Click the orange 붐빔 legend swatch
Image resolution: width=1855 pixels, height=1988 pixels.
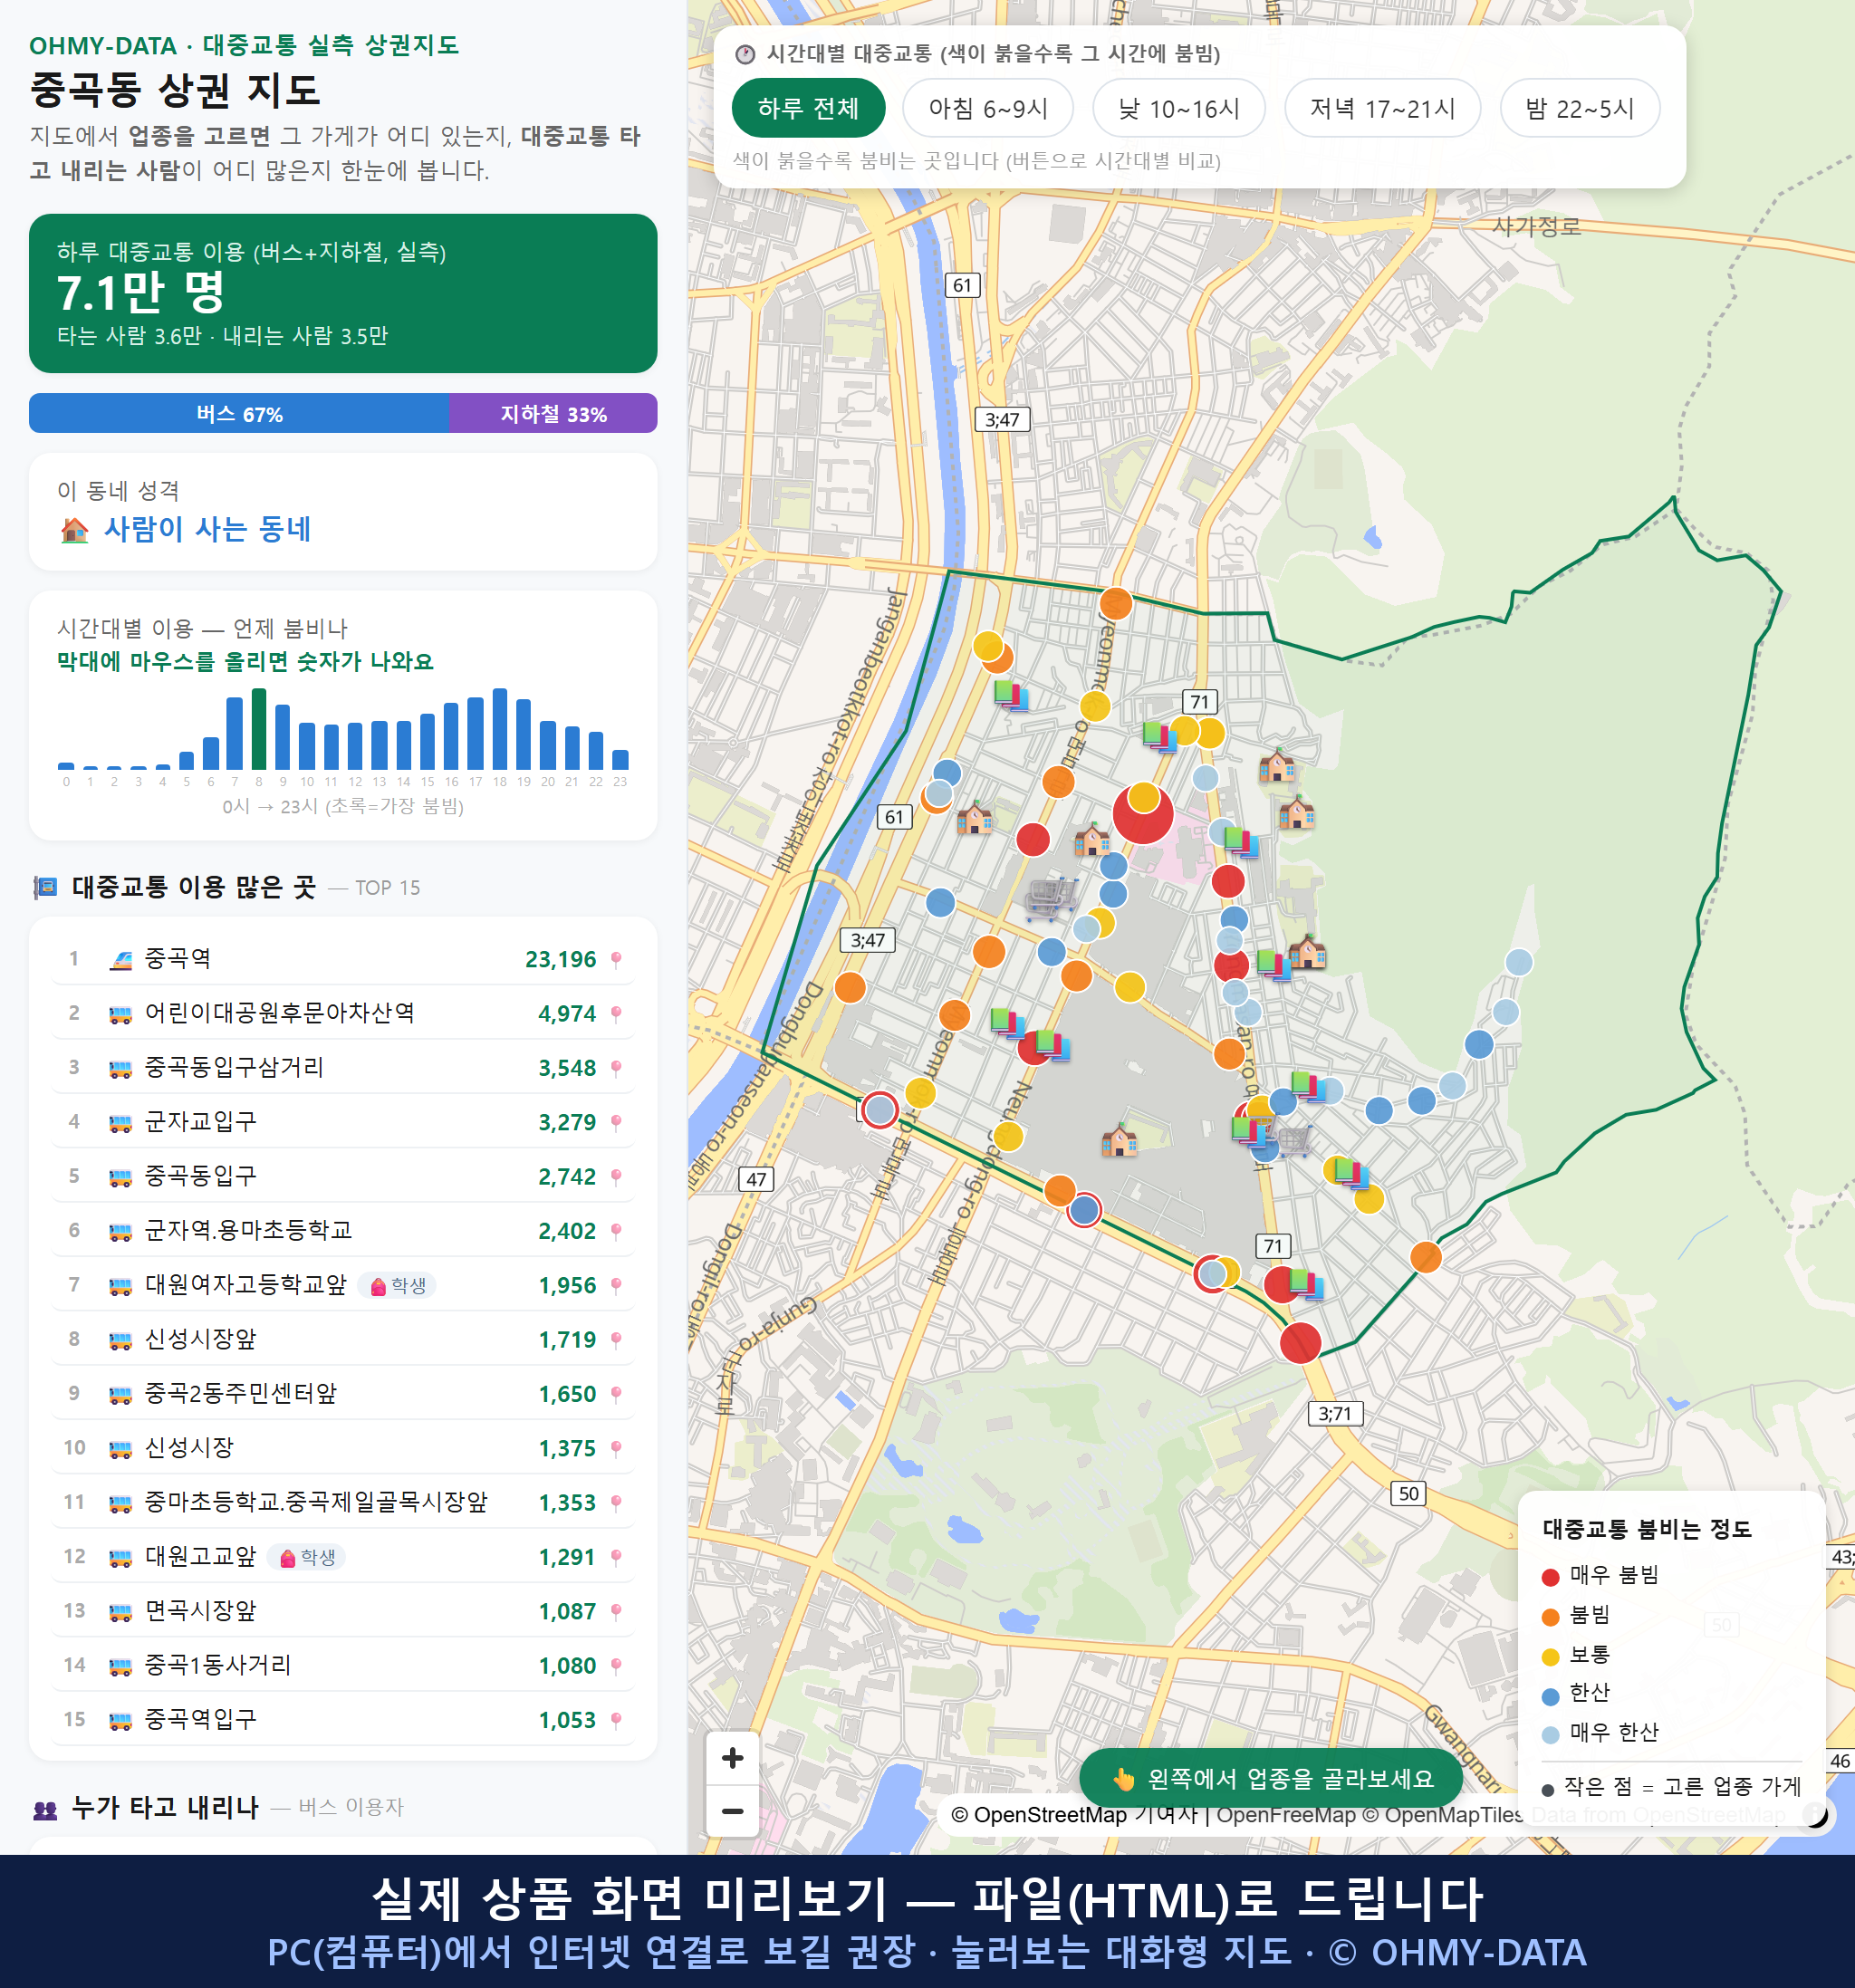pos(1550,1617)
